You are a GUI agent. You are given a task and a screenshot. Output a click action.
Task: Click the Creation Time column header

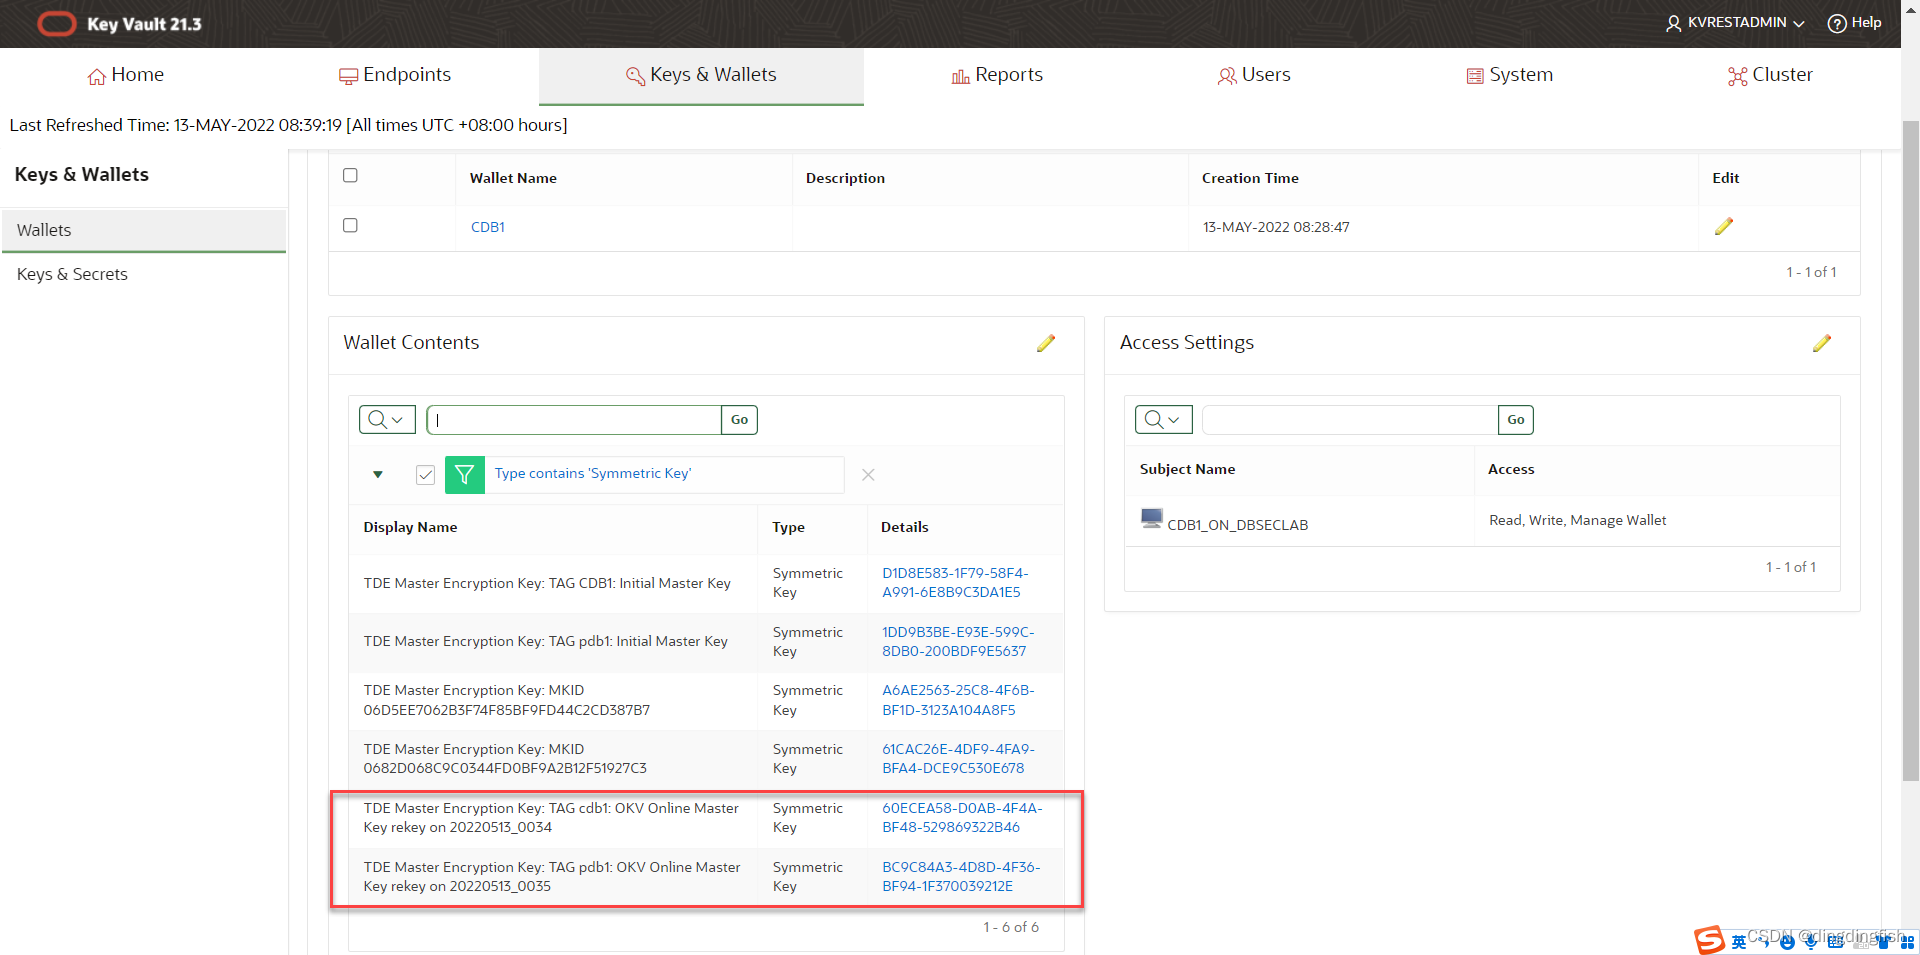coord(1250,178)
